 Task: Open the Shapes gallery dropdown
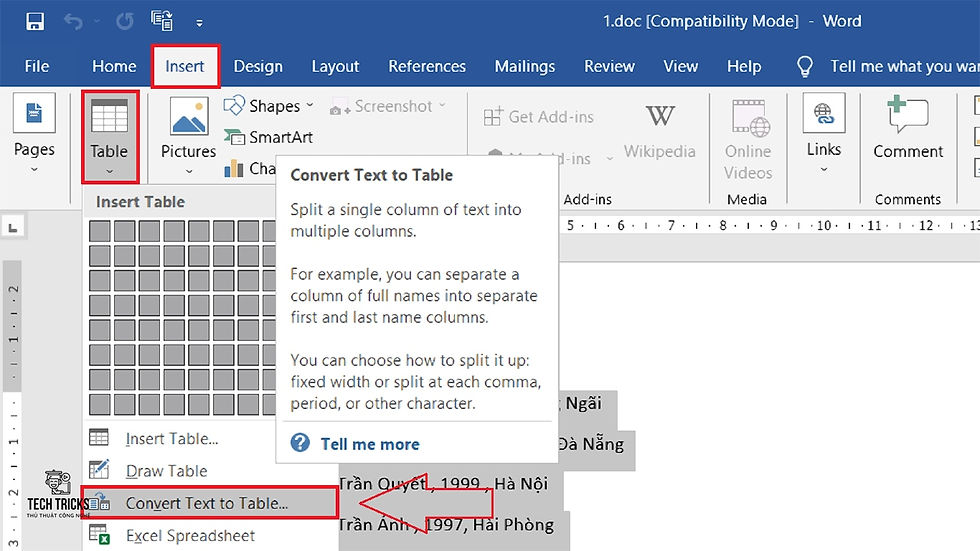pyautogui.click(x=269, y=106)
